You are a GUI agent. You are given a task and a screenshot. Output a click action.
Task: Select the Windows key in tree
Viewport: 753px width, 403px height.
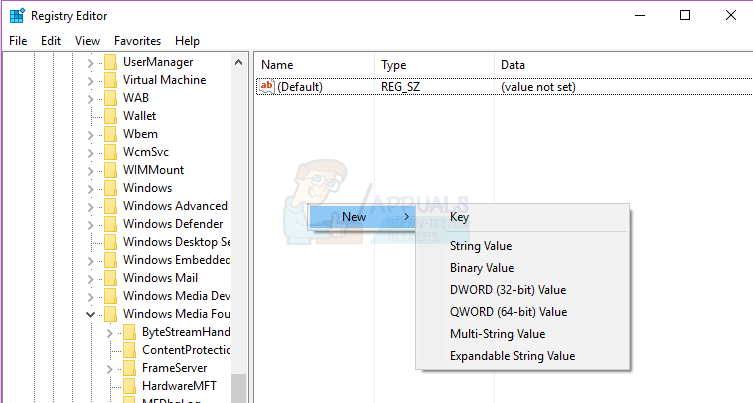(x=147, y=188)
